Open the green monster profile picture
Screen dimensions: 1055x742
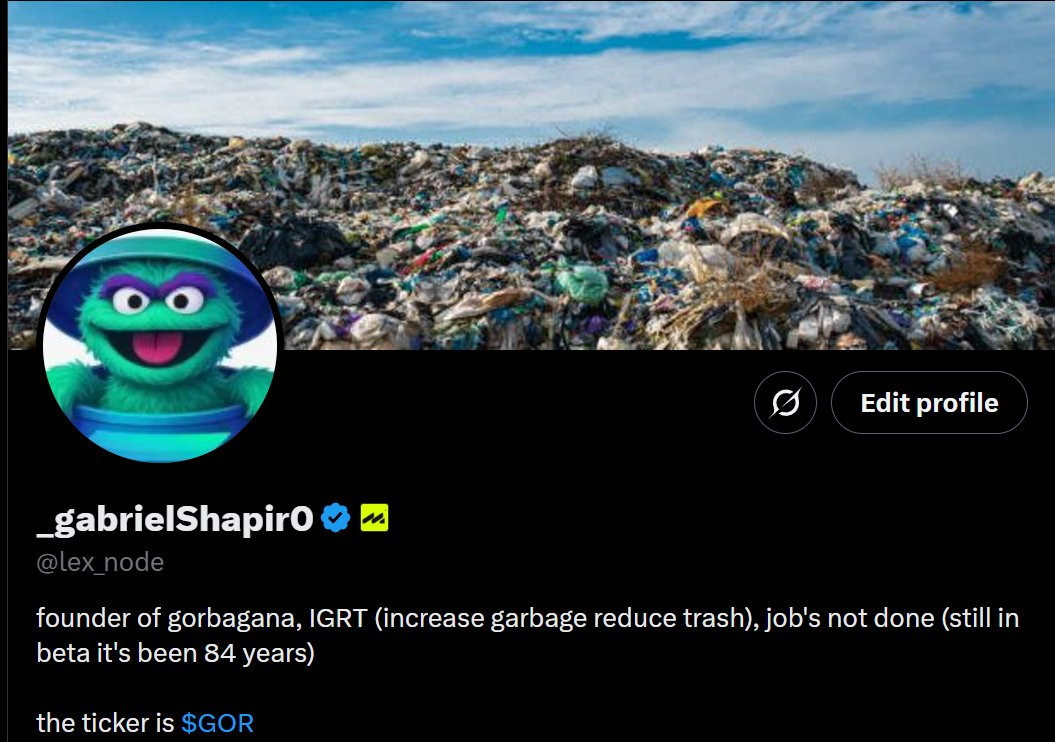coord(160,343)
